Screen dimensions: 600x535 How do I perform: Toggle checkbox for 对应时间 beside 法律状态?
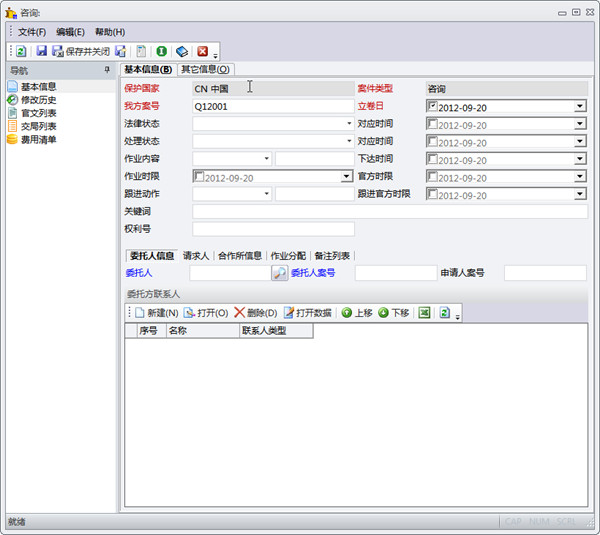click(x=432, y=124)
